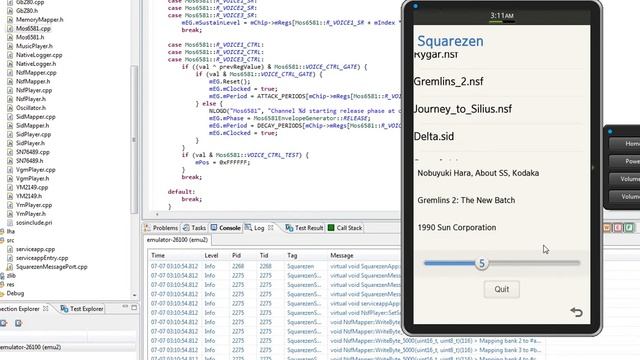Open serviceappEntry.cpp file
The image size is (640, 360).
pos(42,258)
